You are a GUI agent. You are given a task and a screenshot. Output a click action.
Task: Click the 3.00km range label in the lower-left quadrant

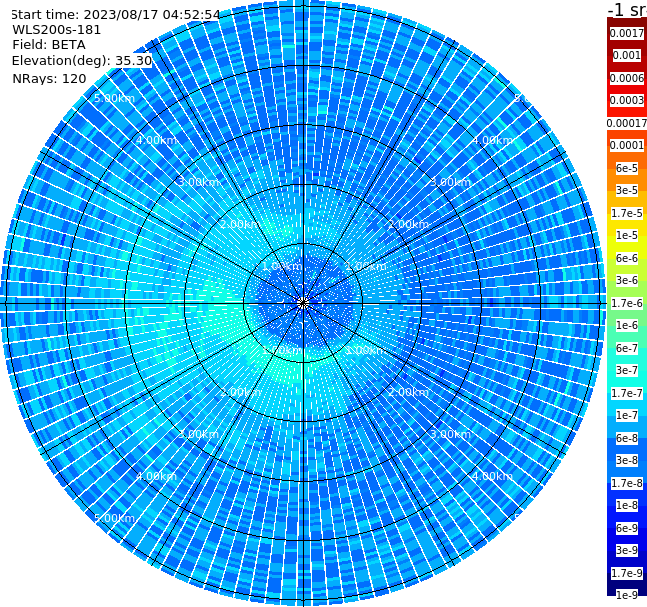(198, 434)
